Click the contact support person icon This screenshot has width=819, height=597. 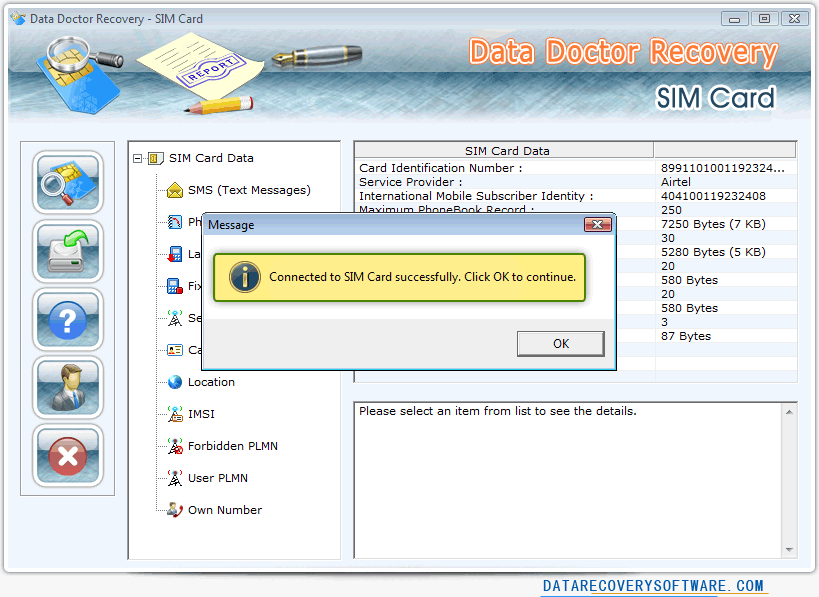(67, 388)
